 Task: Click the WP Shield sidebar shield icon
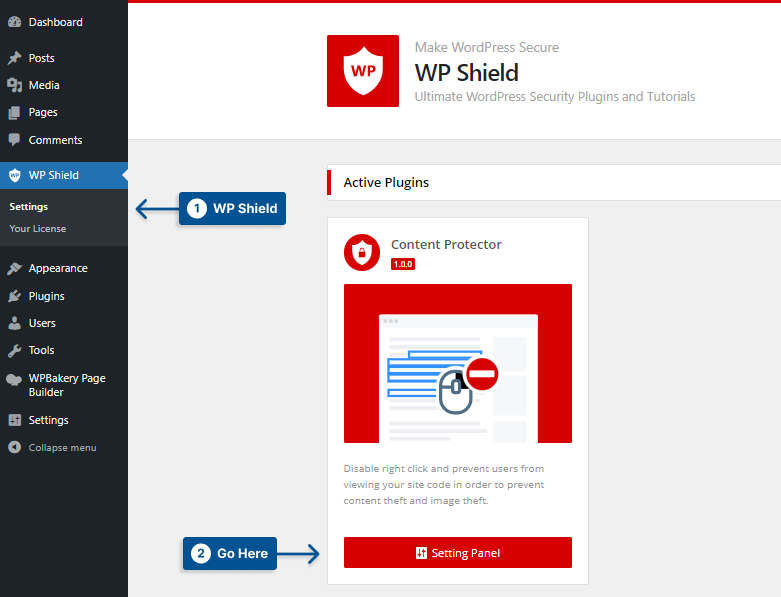pos(15,175)
